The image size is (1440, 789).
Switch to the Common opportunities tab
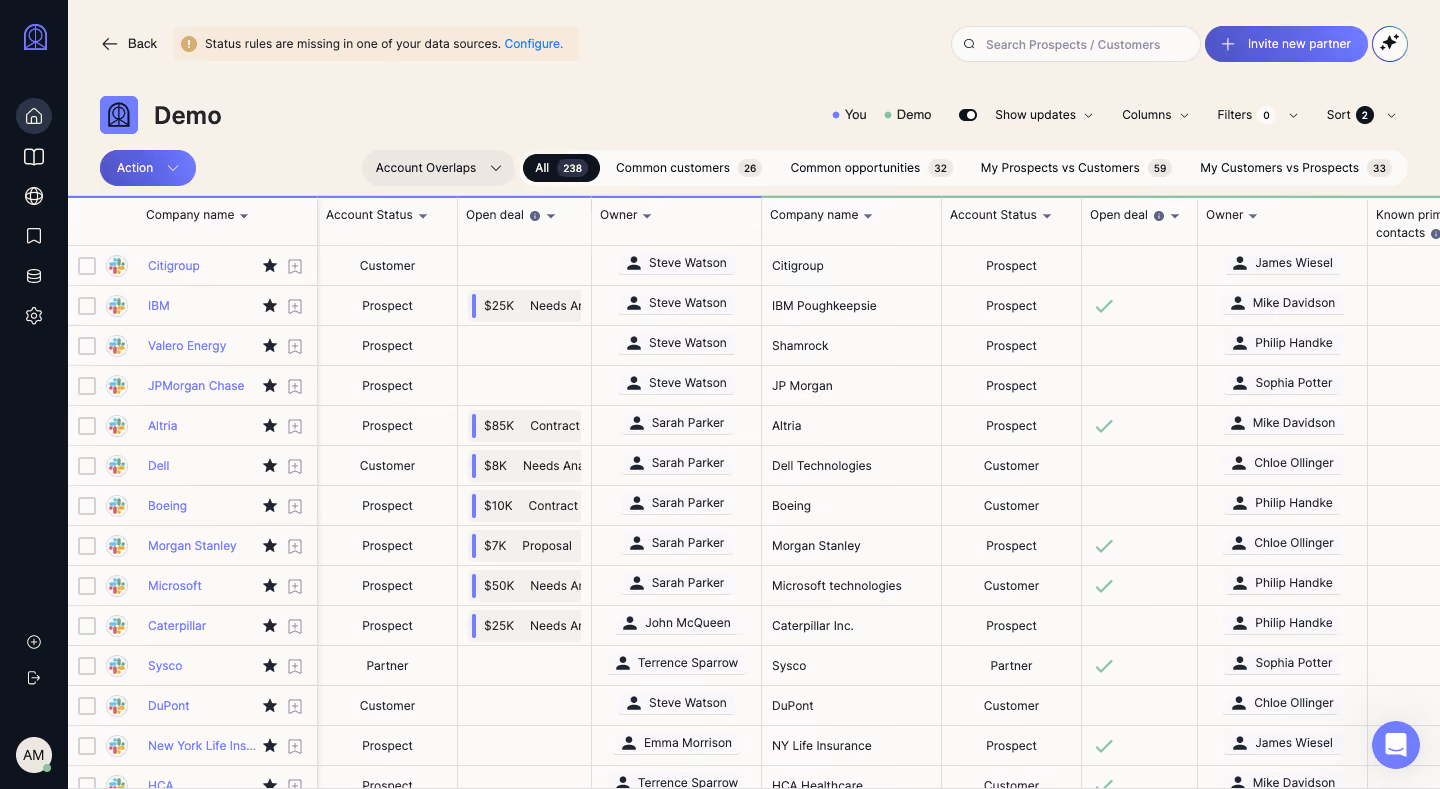point(871,168)
